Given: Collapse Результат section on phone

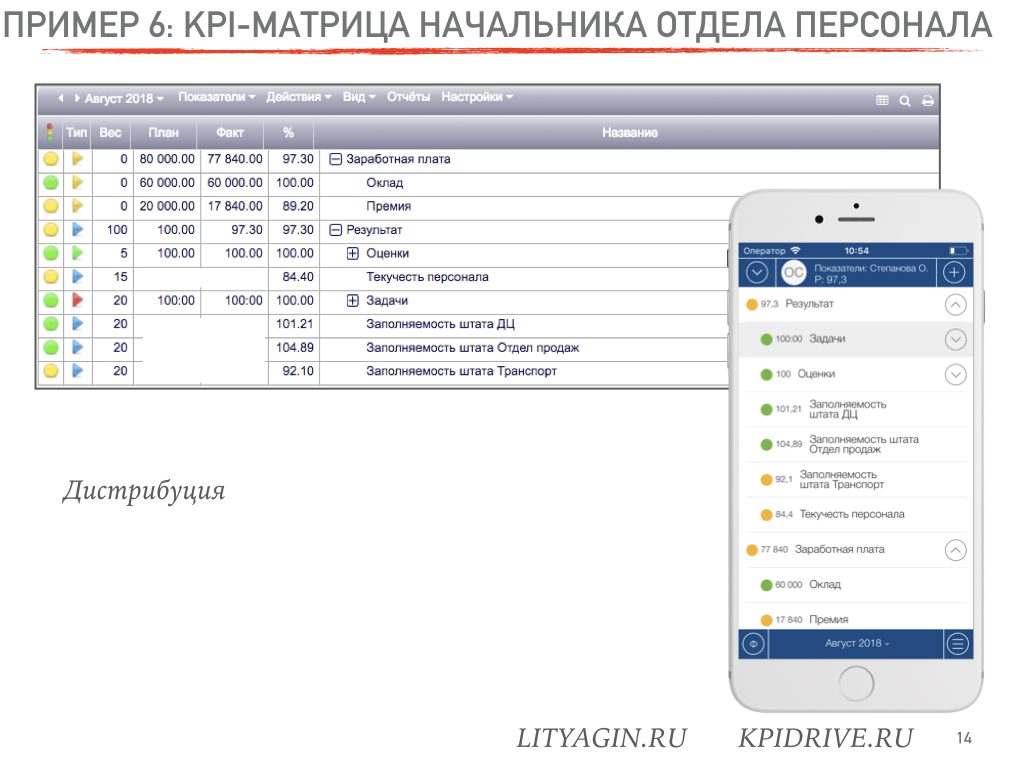Looking at the screenshot, I should [x=955, y=305].
